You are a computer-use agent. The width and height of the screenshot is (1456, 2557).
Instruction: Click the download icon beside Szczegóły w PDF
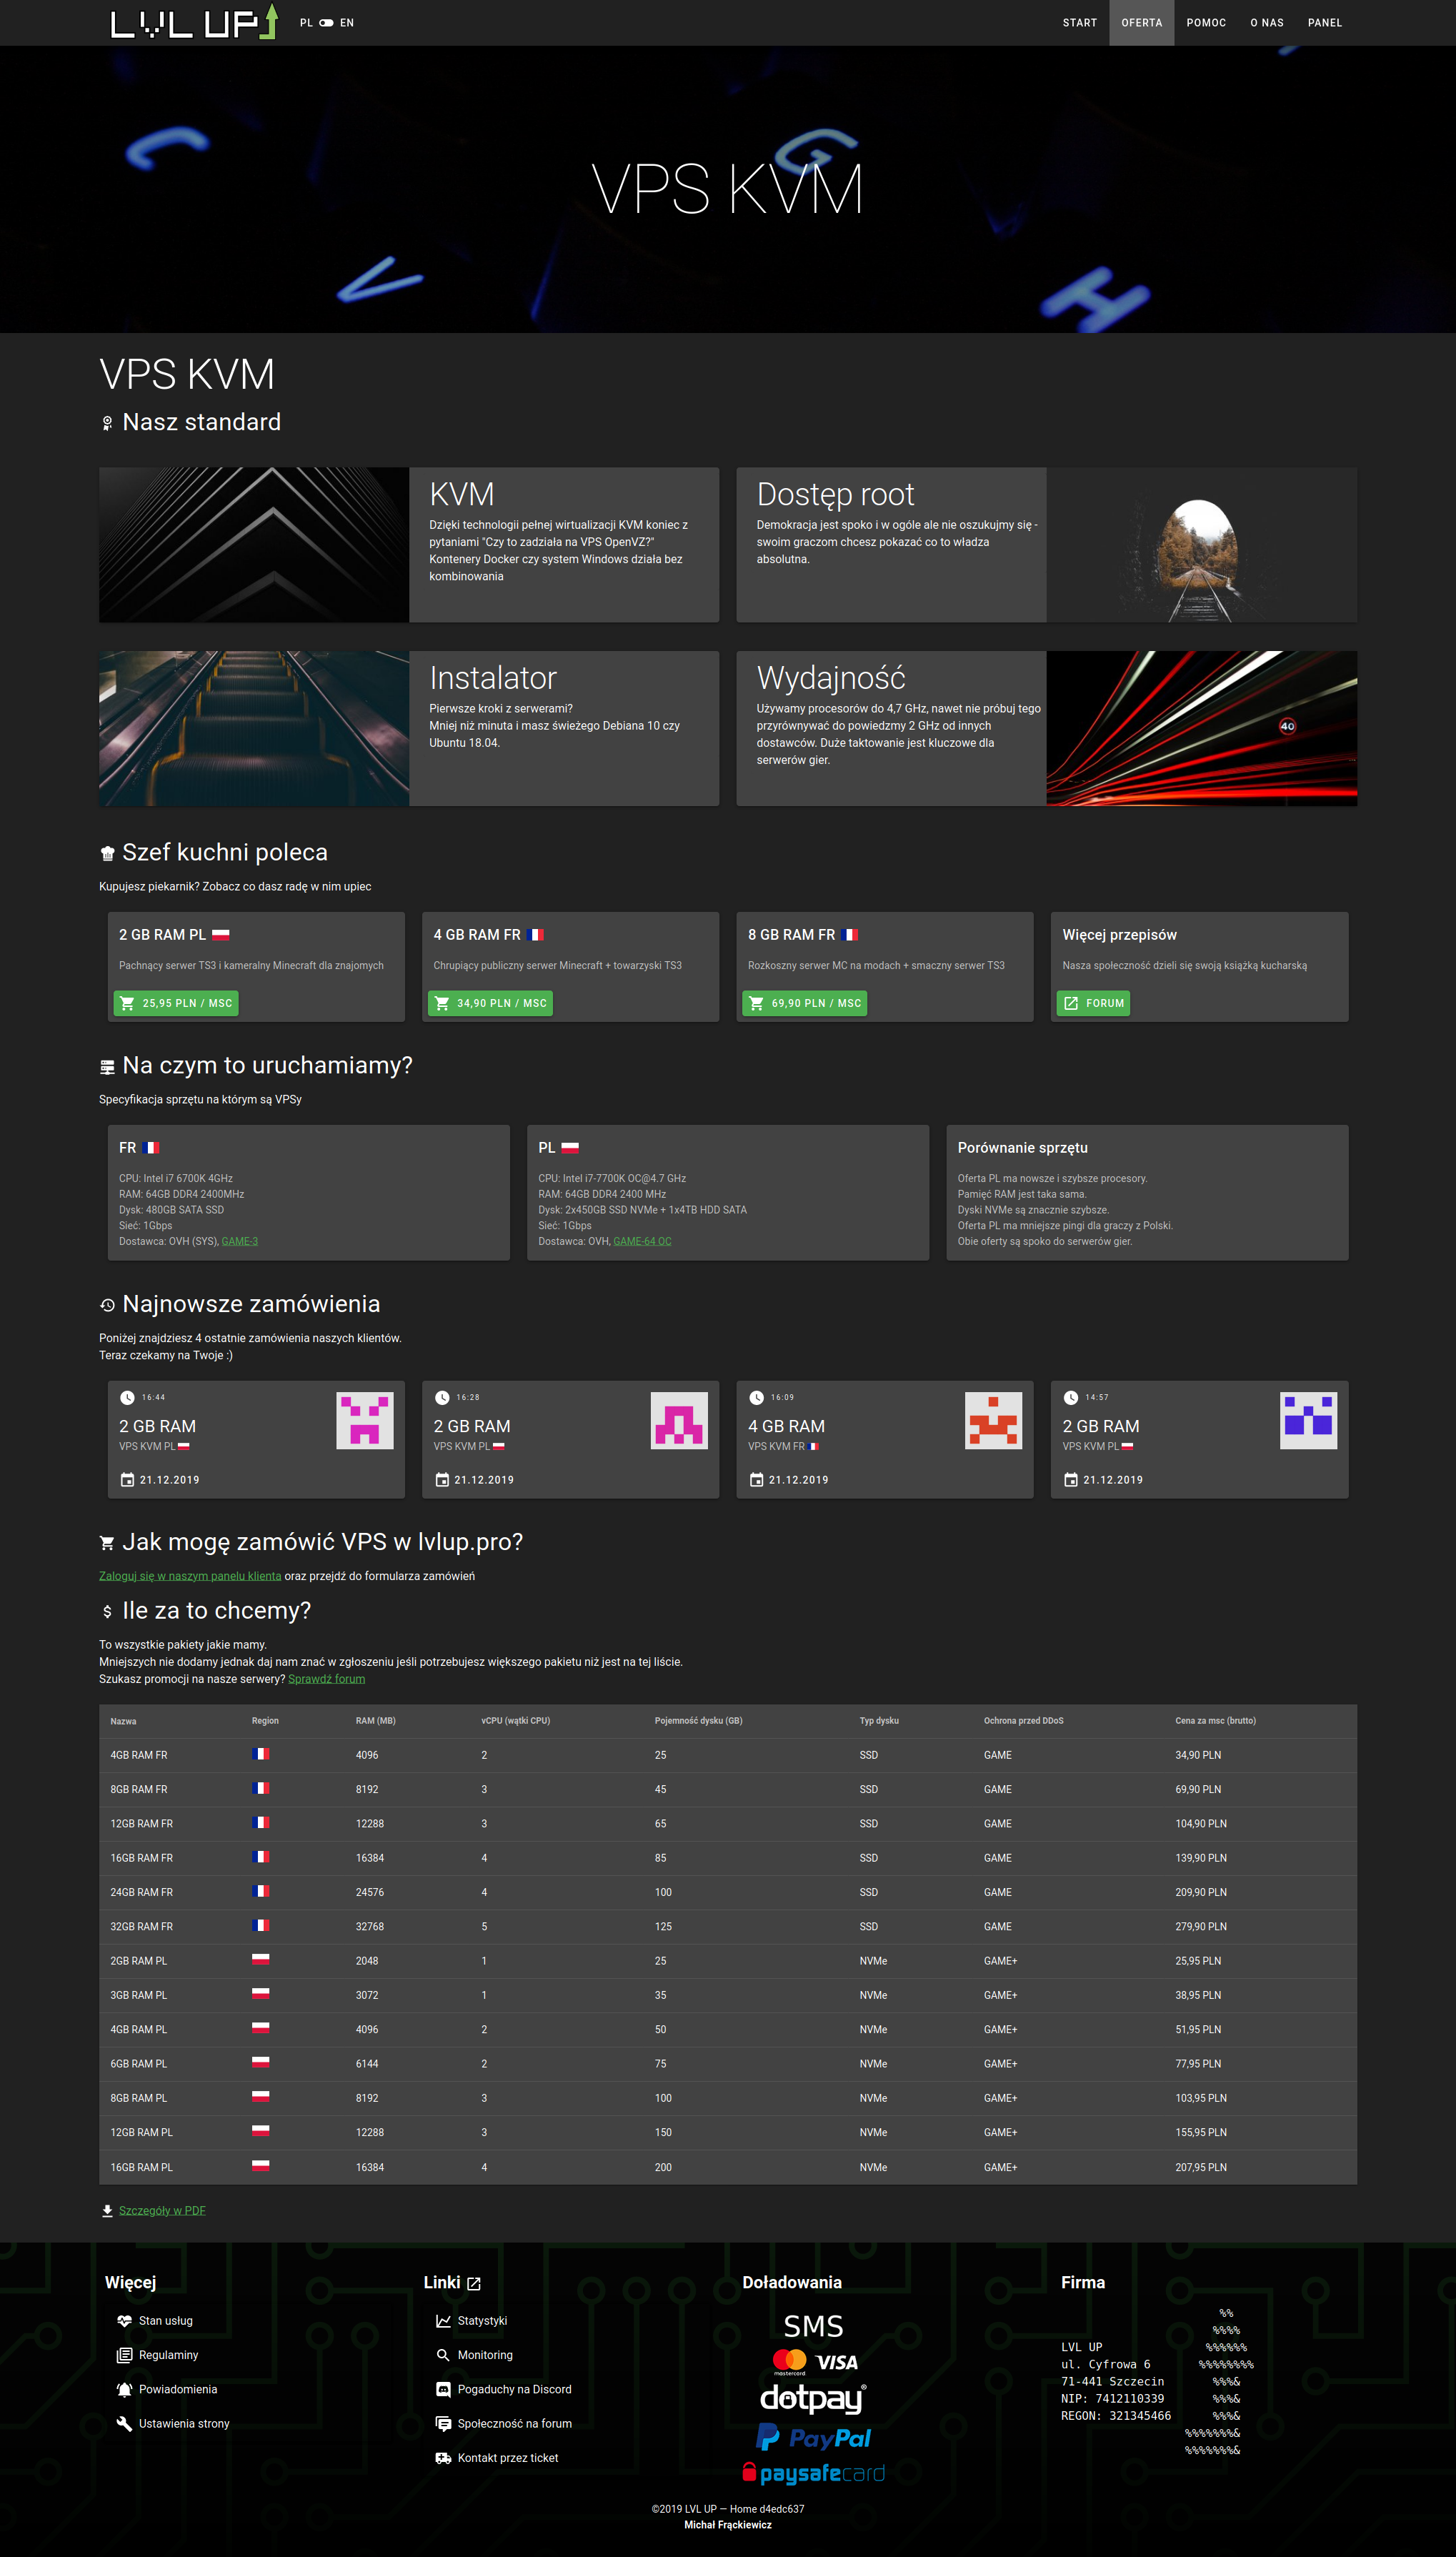coord(107,2211)
